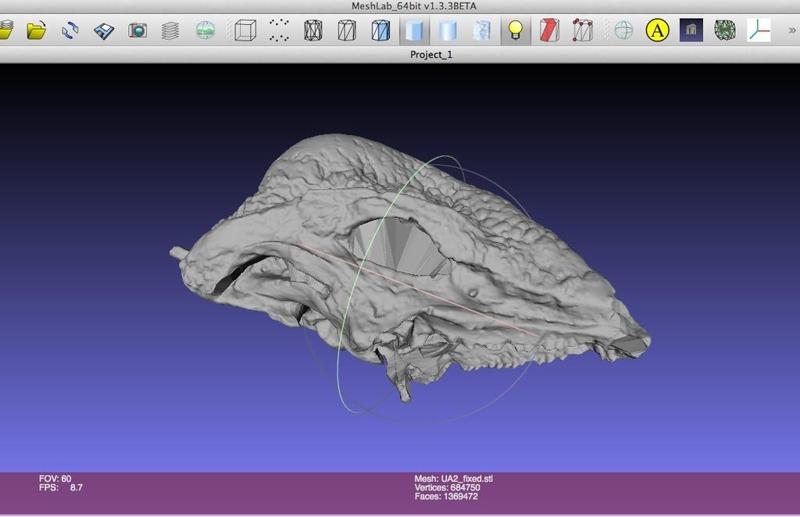
Task: Switch to Points render mode
Action: 279,31
